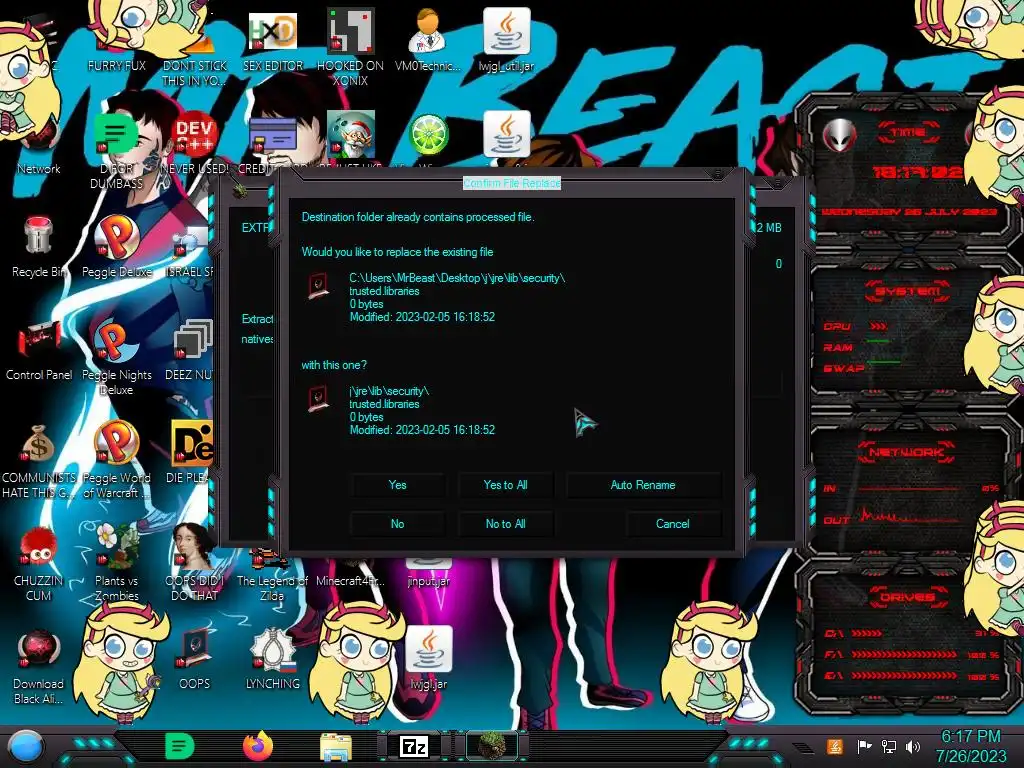Click the Confirm File Replace title
Image resolution: width=1024 pixels, height=768 pixels.
click(x=512, y=184)
